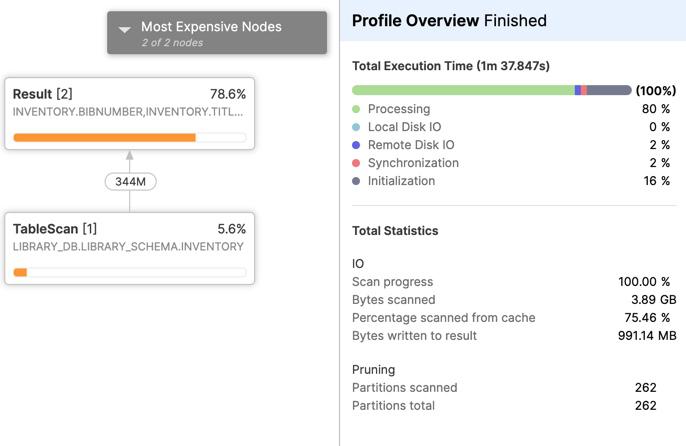Click the 344M row count edge label
The image size is (686, 446).
[x=130, y=182]
